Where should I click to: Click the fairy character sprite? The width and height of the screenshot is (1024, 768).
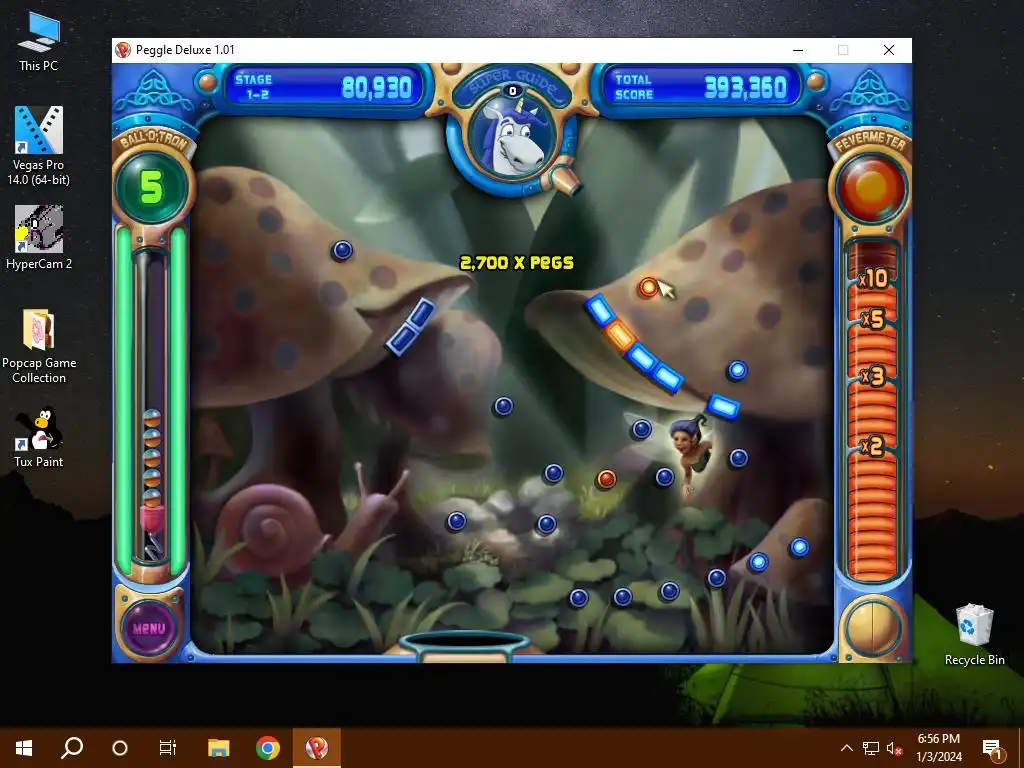tap(688, 454)
